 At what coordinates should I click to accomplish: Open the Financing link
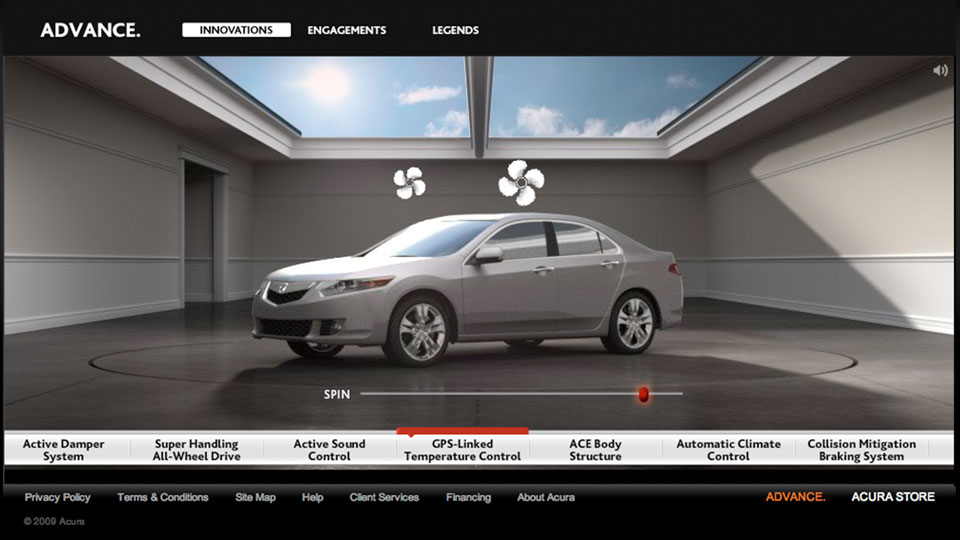(468, 497)
